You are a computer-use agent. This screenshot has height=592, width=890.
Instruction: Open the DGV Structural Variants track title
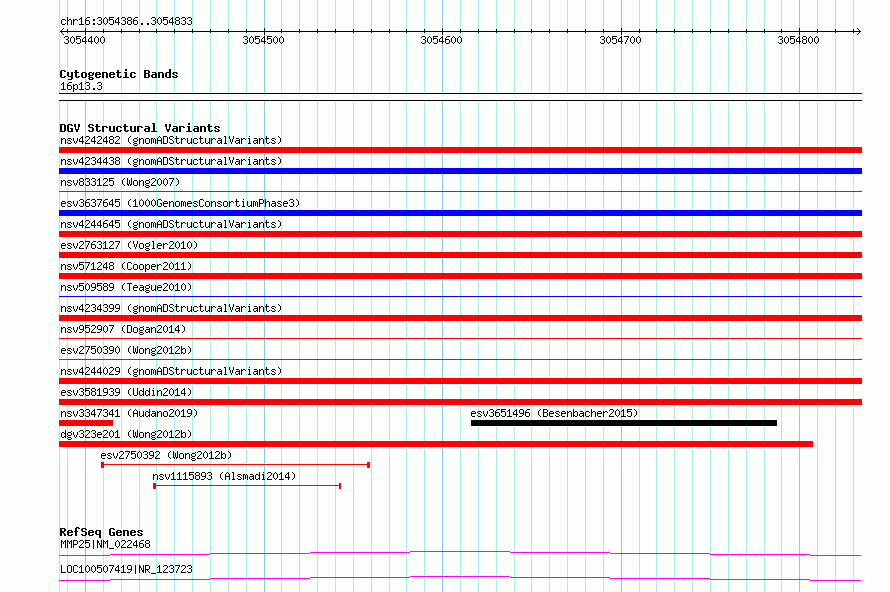click(x=140, y=128)
